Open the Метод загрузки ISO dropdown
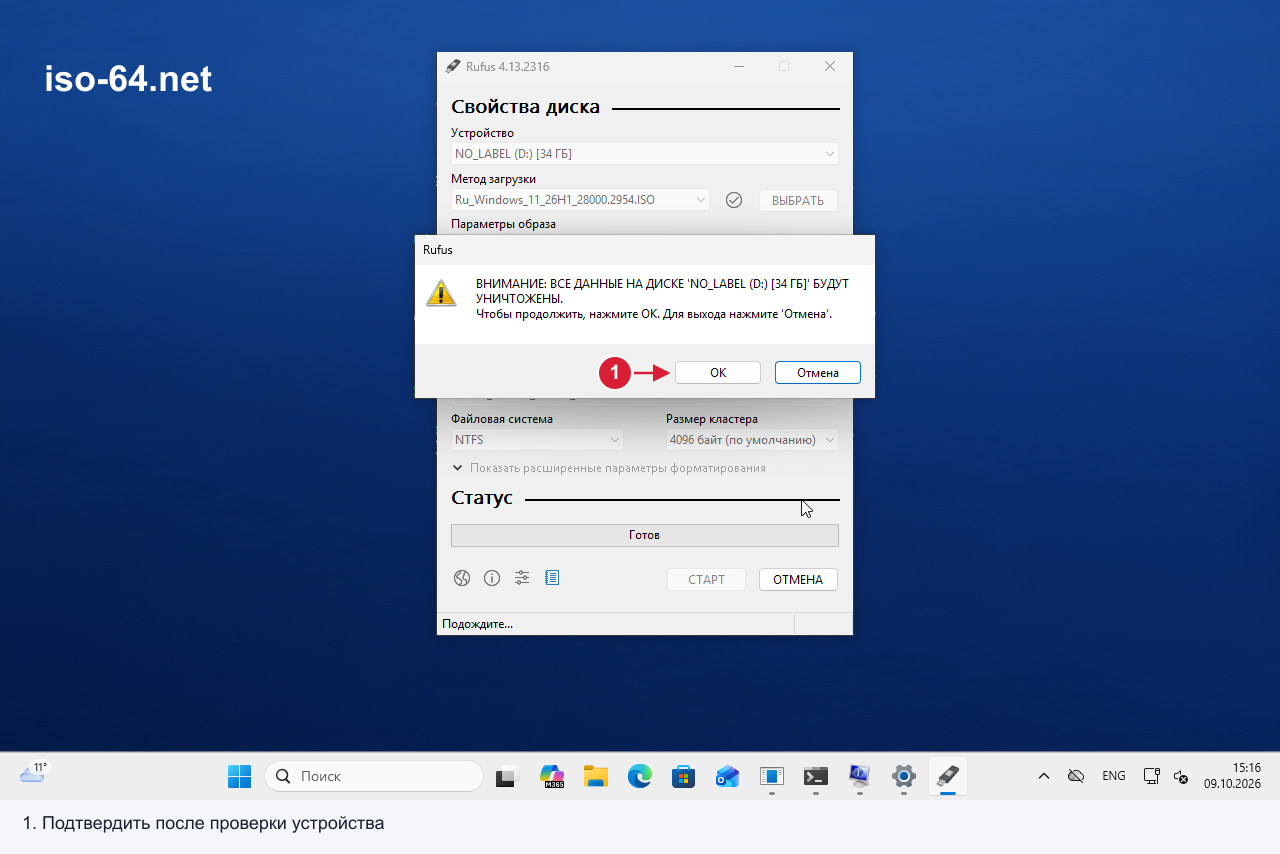The width and height of the screenshot is (1280, 854). [x=580, y=200]
